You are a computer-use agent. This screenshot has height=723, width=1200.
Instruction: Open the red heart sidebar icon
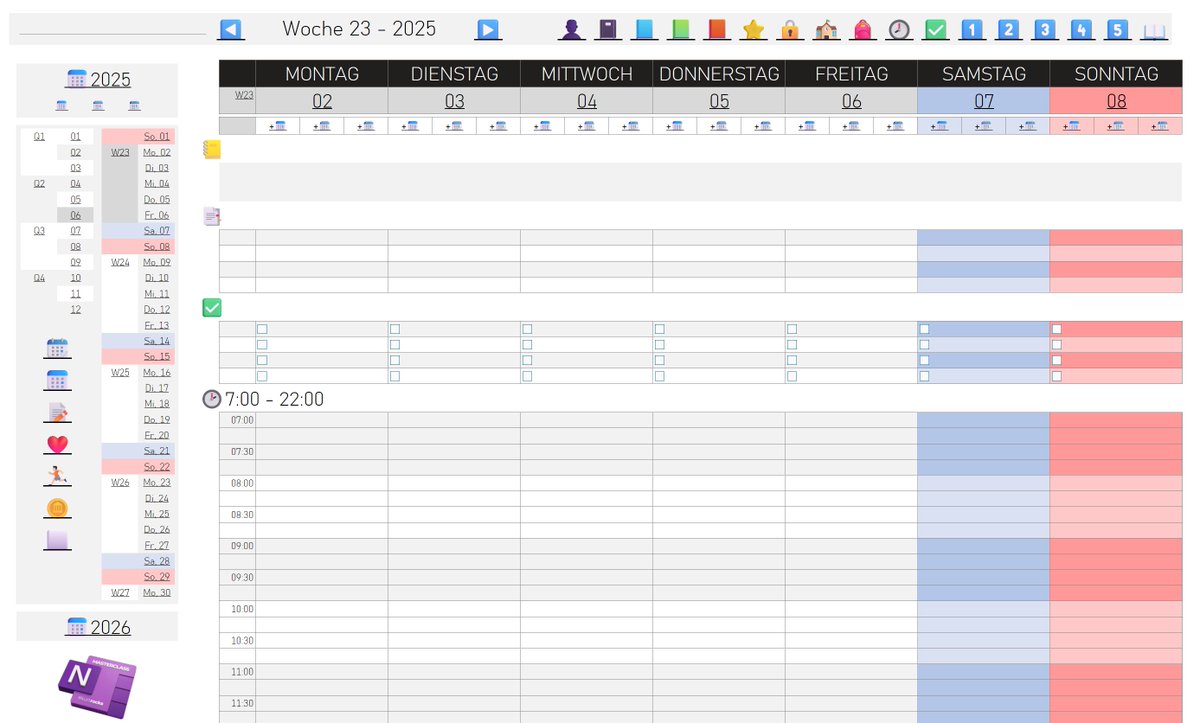(x=58, y=444)
